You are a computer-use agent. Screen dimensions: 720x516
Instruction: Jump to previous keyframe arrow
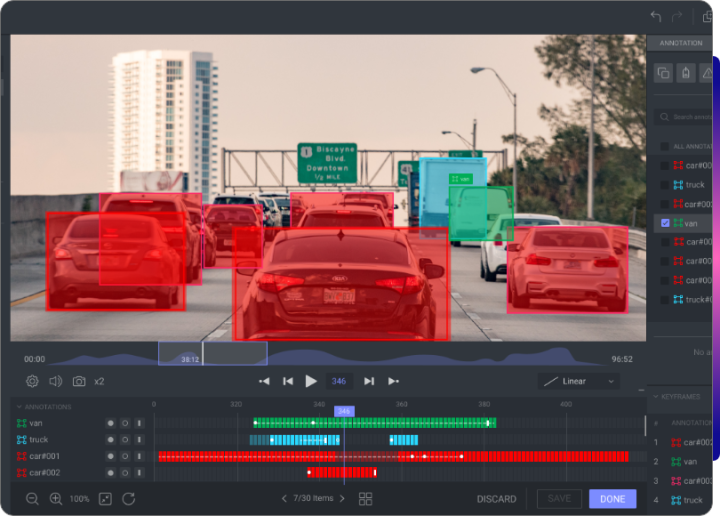click(264, 381)
